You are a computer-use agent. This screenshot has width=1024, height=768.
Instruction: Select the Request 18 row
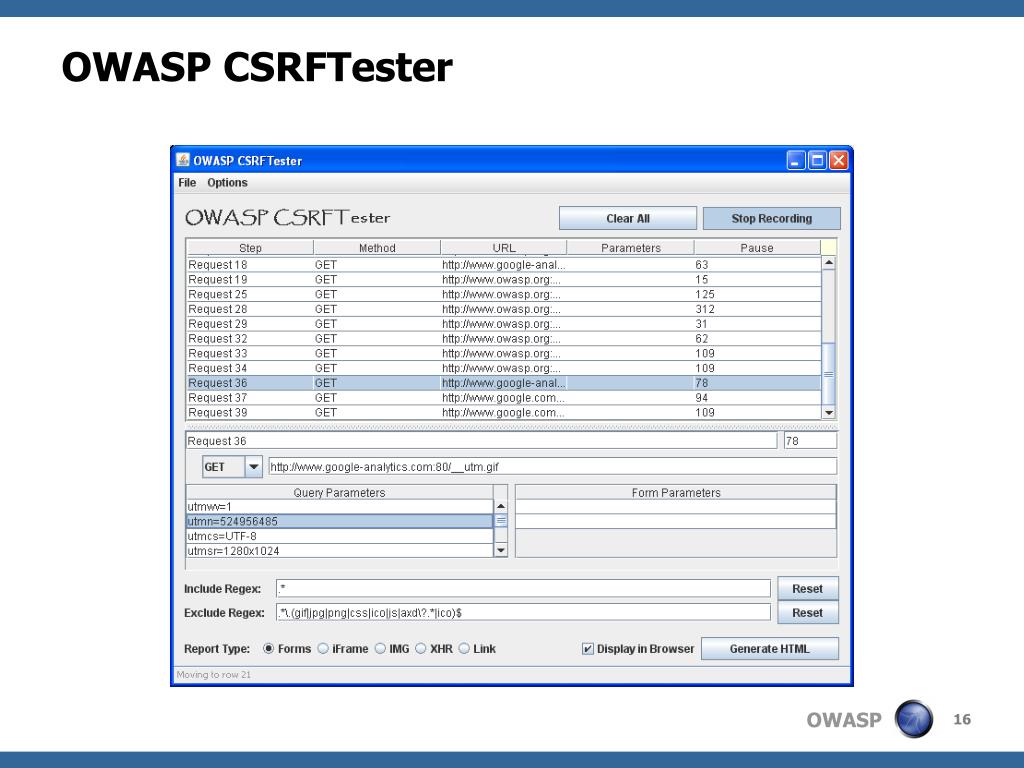click(x=504, y=264)
